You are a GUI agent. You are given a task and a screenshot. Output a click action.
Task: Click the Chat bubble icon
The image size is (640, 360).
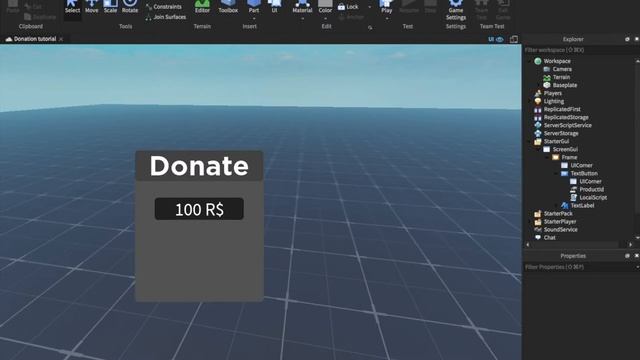pos(538,238)
